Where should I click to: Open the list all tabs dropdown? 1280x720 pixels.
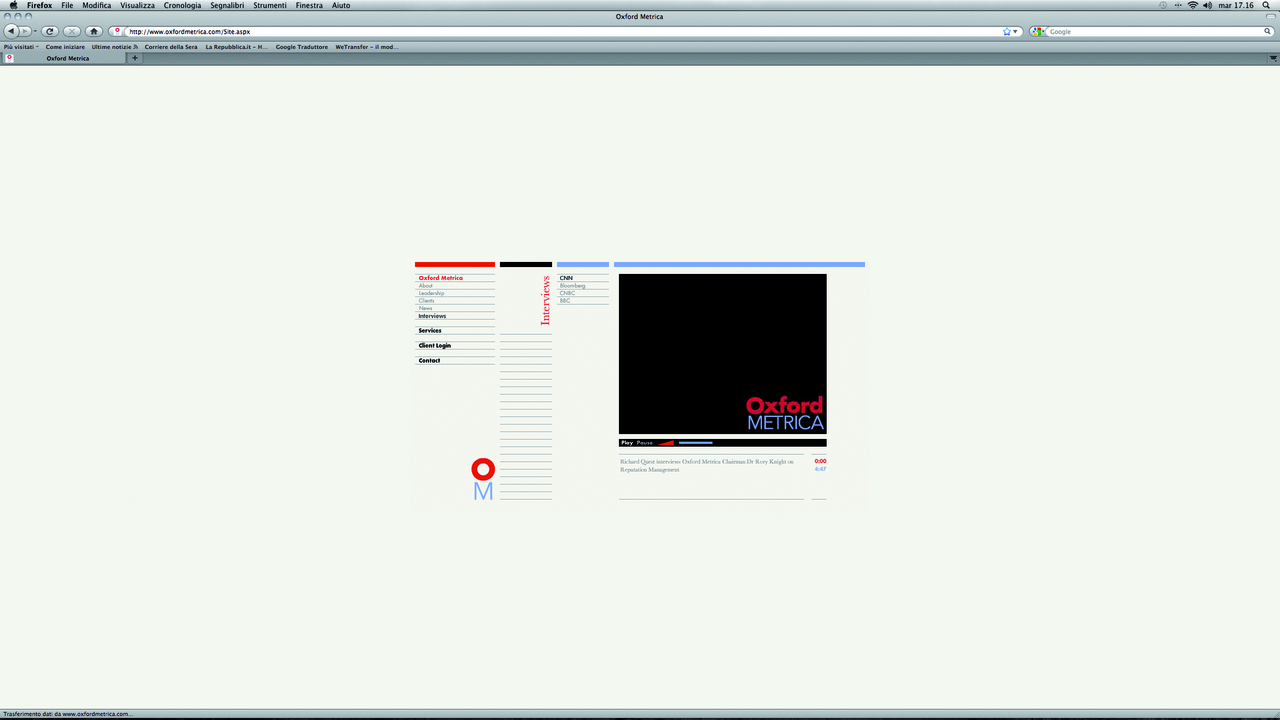[1272, 58]
